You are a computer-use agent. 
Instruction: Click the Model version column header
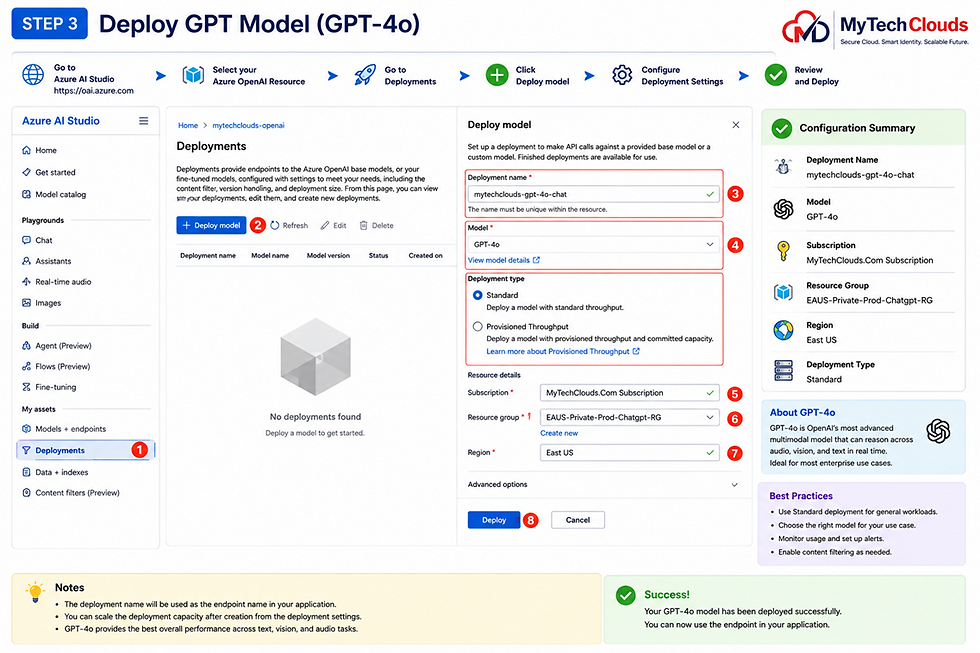pos(328,256)
